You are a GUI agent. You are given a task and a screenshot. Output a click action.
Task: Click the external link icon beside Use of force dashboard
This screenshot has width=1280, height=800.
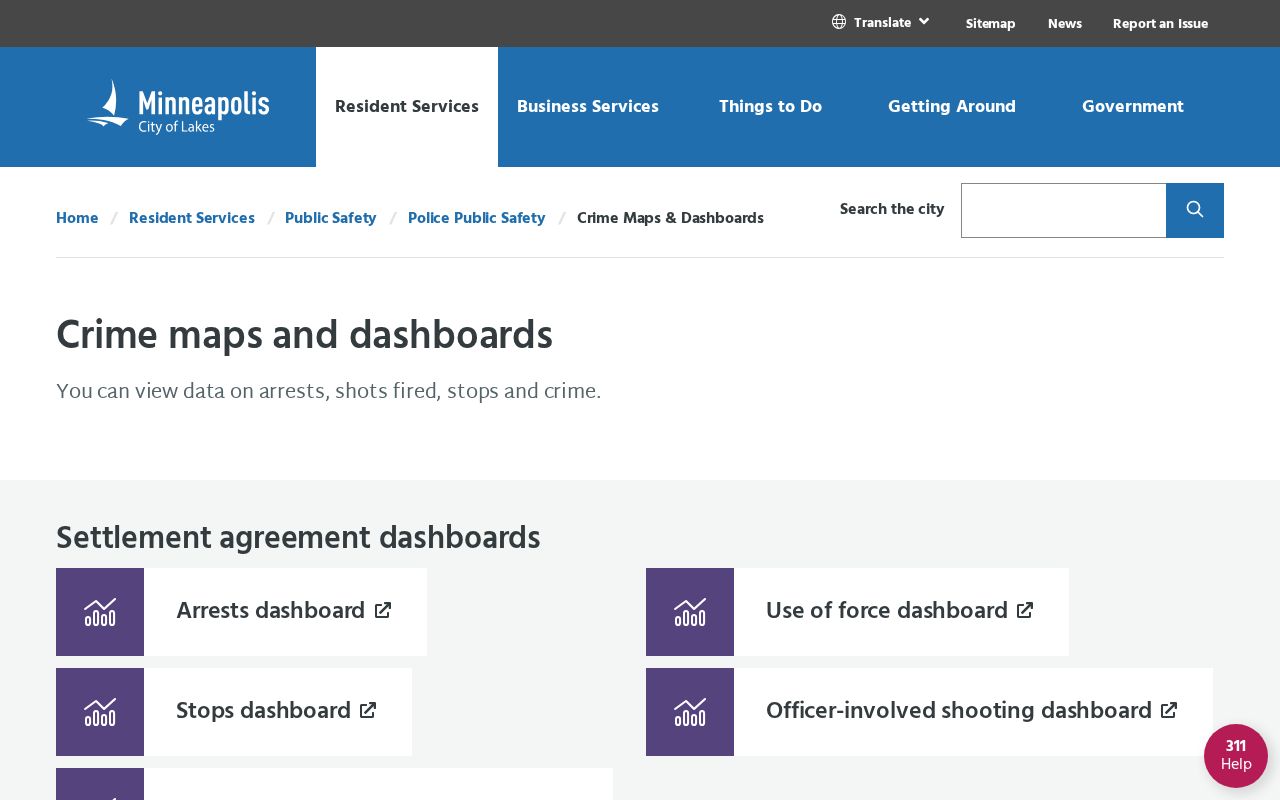coord(1025,610)
